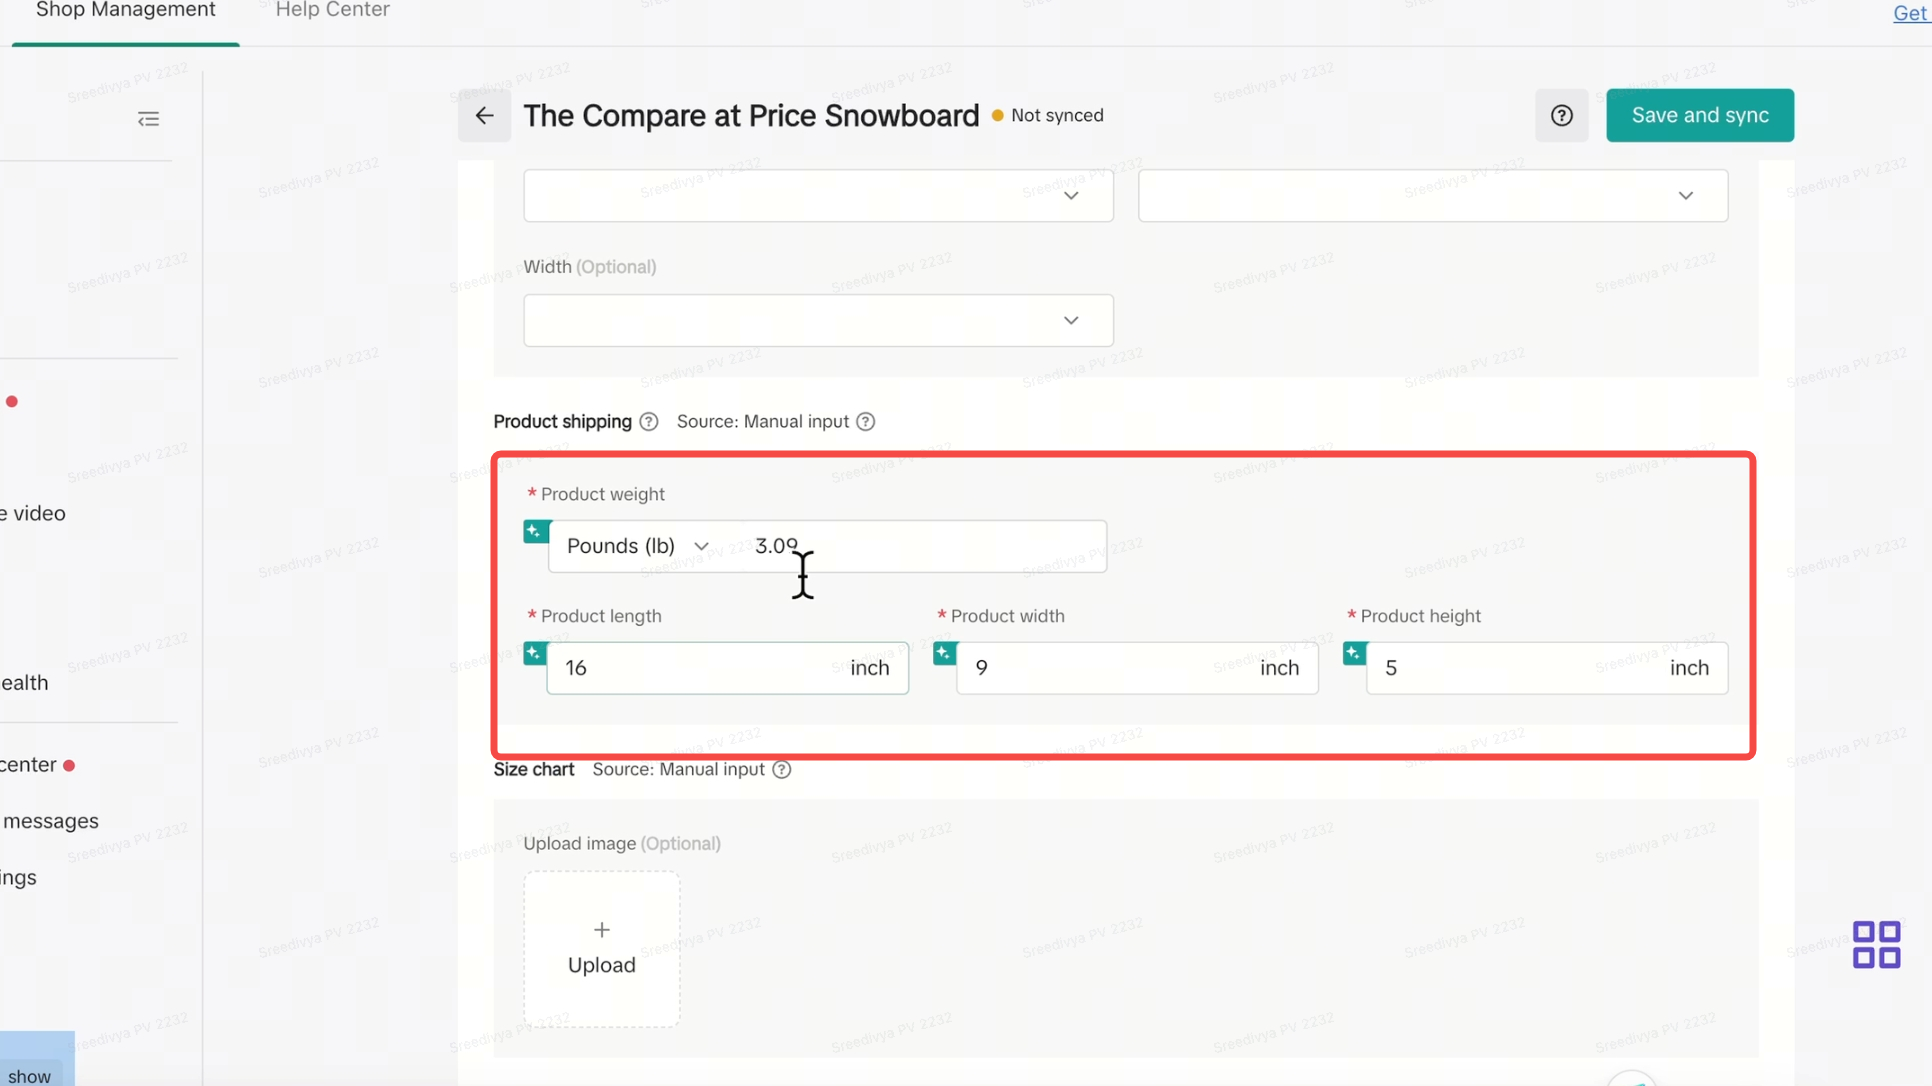This screenshot has width=1932, height=1086.
Task: Click AI sparkle icon beside Product width
Action: 944,654
